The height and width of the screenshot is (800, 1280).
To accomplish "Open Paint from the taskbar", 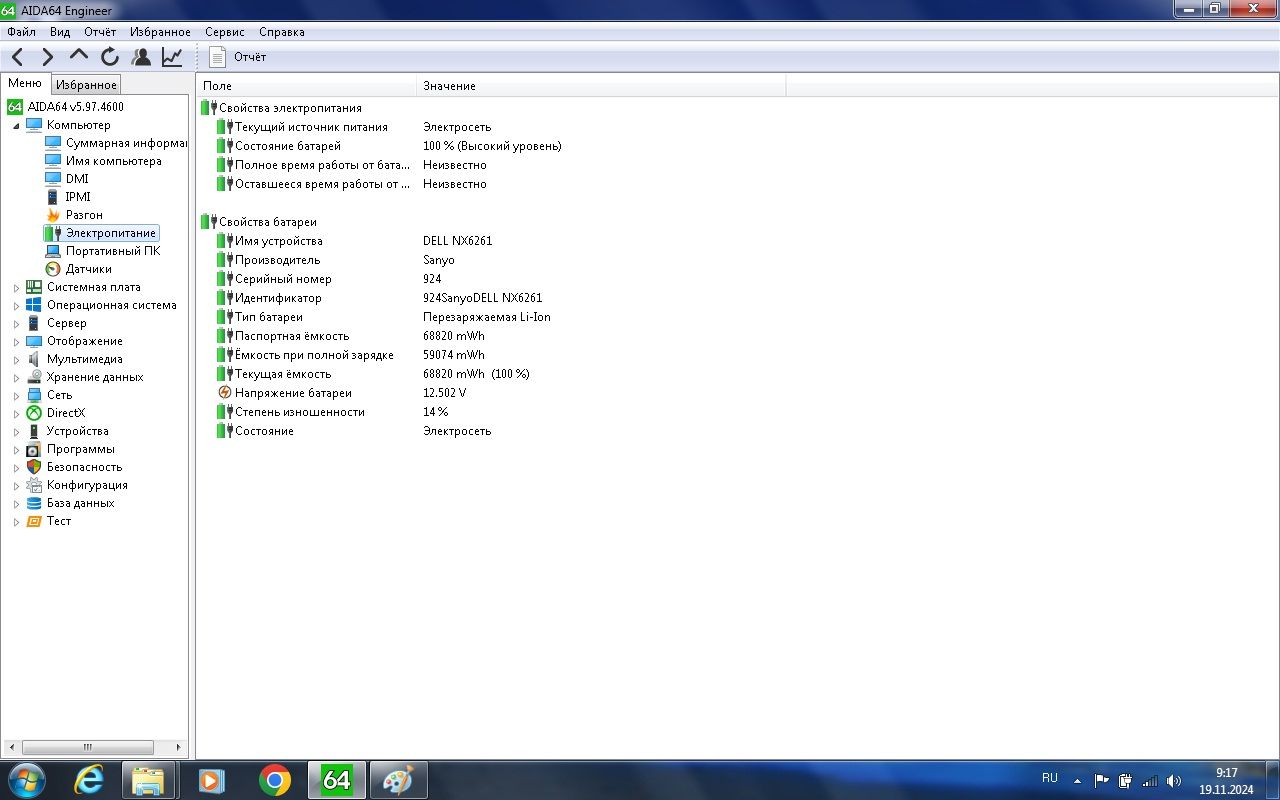I will click(x=398, y=780).
